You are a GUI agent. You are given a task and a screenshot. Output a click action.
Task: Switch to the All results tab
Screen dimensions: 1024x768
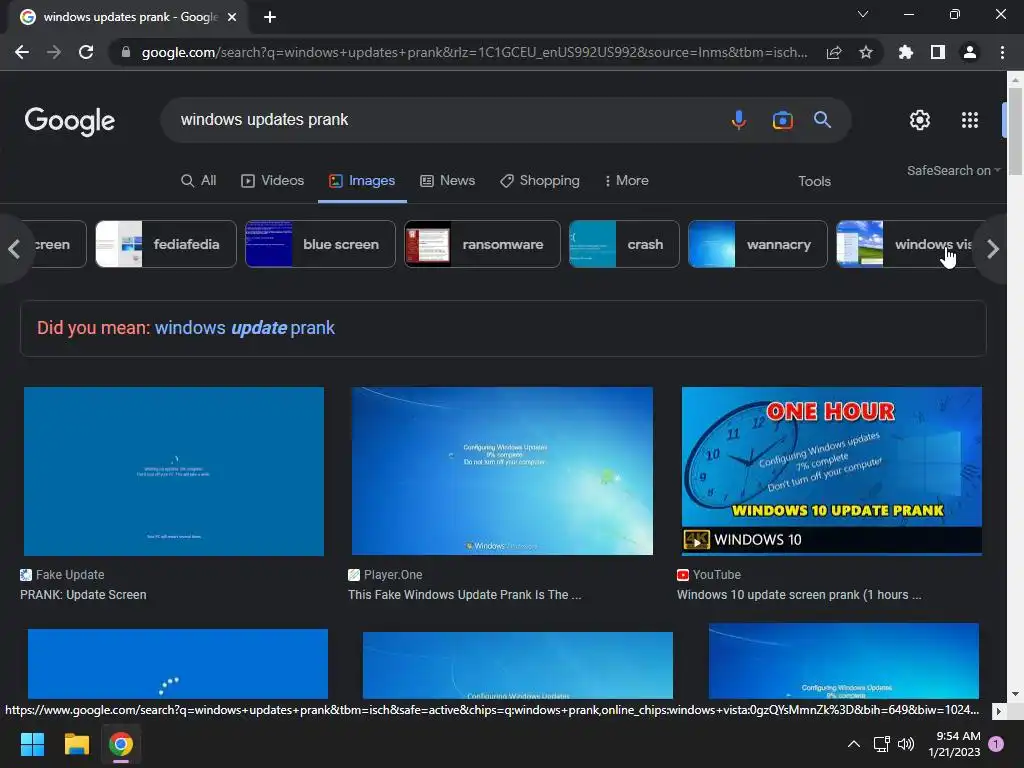click(x=199, y=181)
